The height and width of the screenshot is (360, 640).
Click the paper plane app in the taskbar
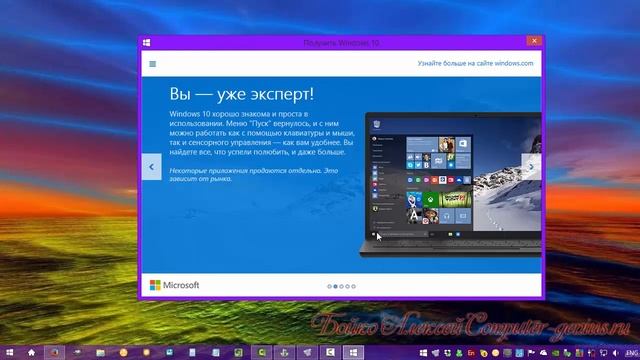(x=307, y=353)
